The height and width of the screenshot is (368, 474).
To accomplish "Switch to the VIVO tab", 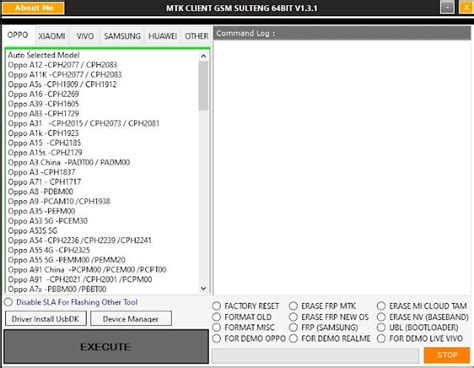I will pyautogui.click(x=85, y=36).
